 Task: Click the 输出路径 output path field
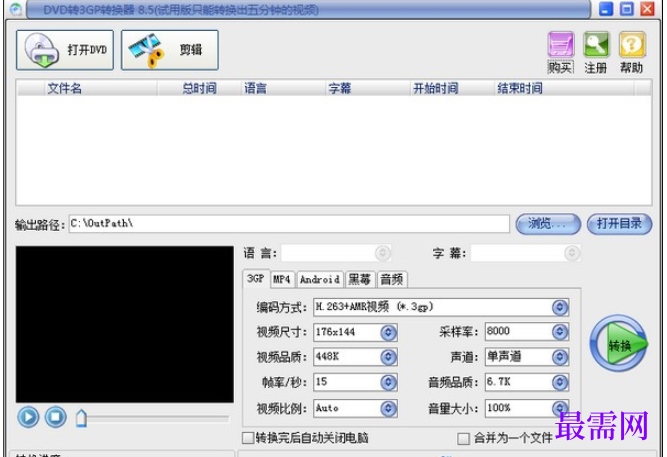[289, 224]
